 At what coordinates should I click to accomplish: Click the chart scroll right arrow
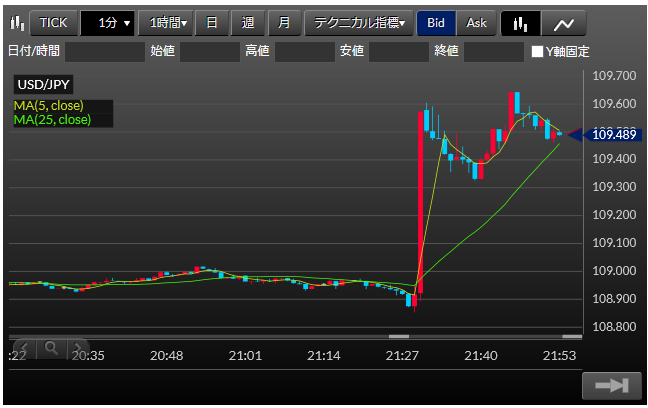coord(78,348)
